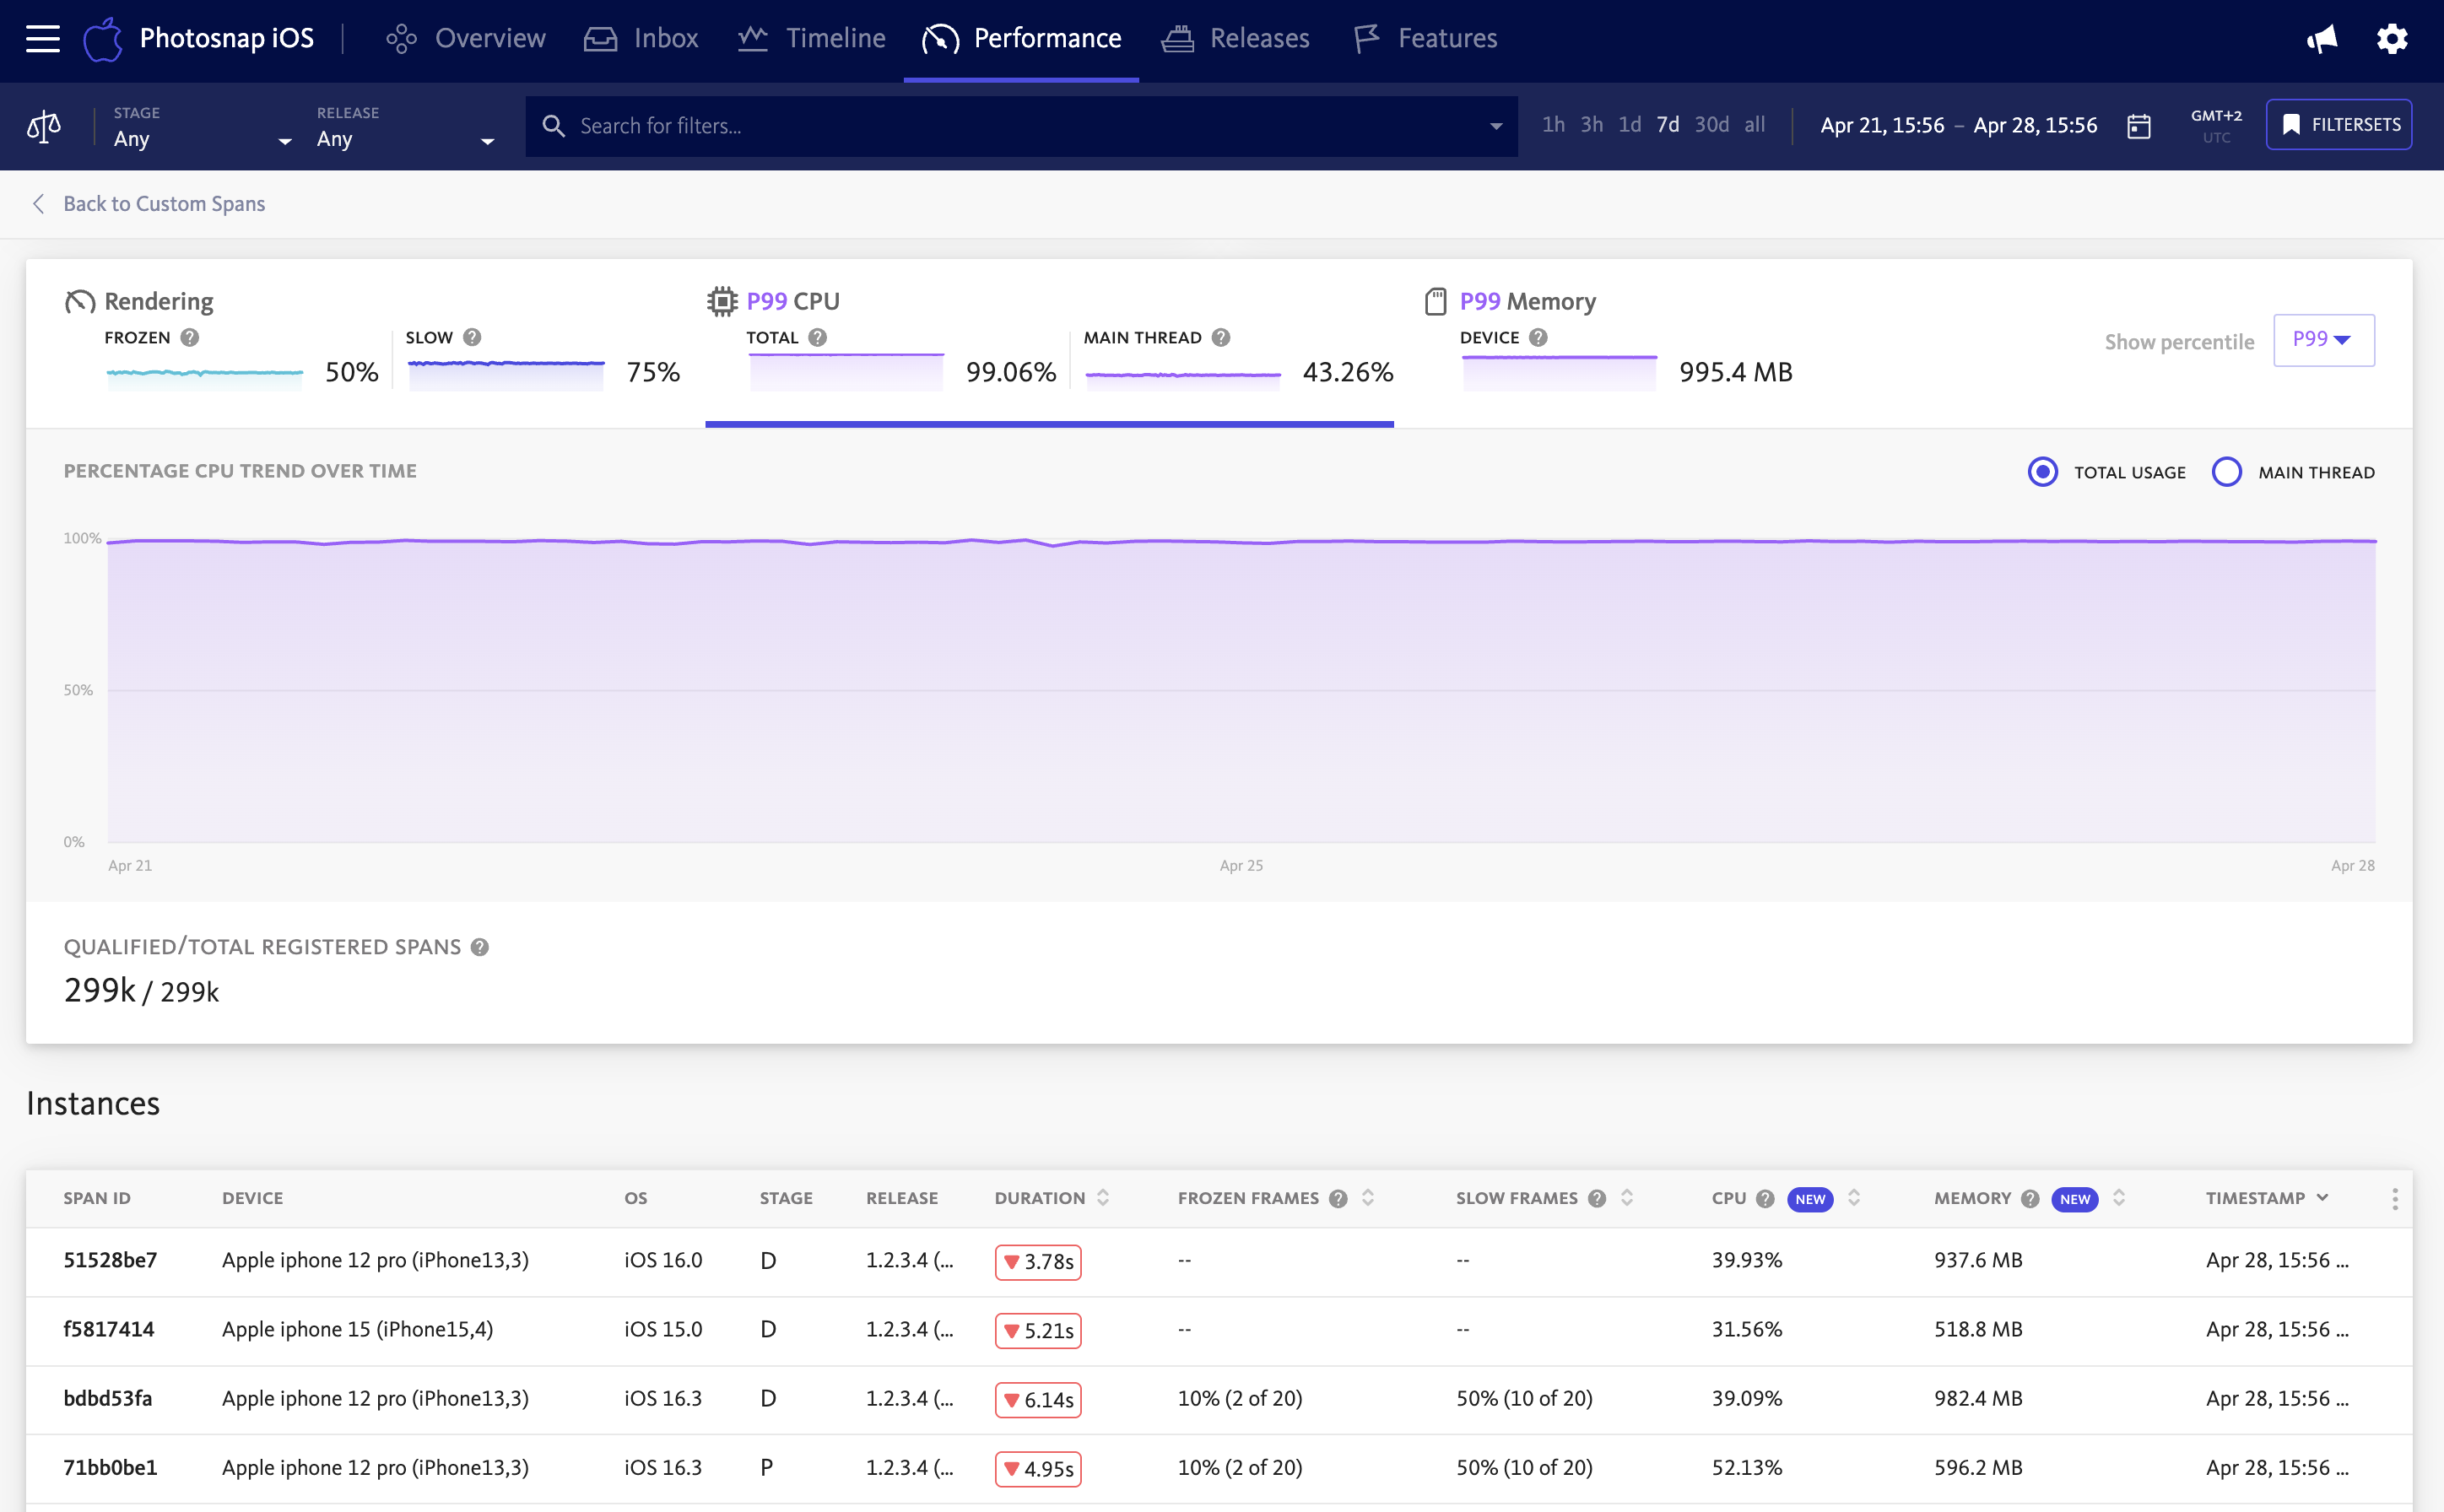Select MAIN THREAD radio button
Screen dimensions: 2444x1512
pyautogui.click(x=2227, y=472)
